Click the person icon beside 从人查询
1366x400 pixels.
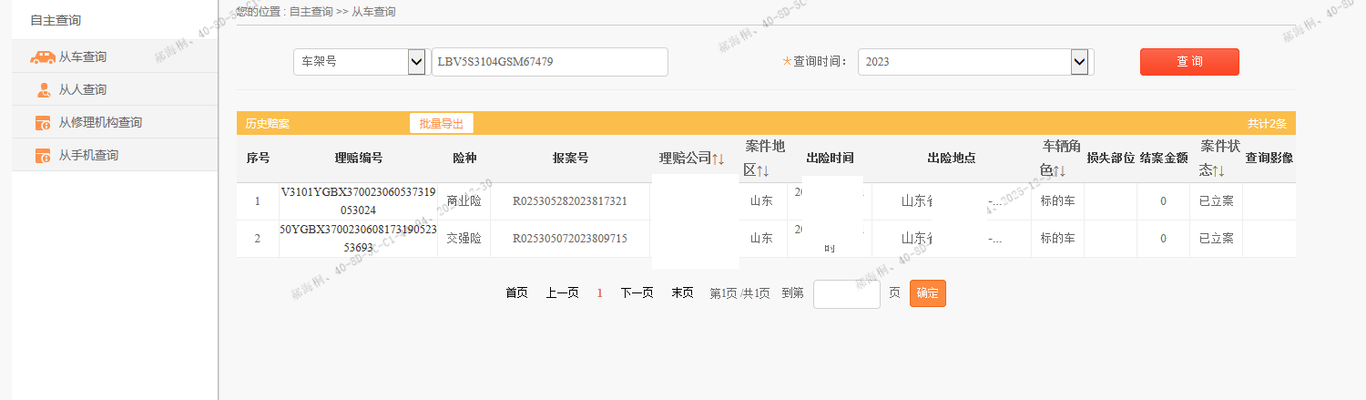tap(43, 90)
